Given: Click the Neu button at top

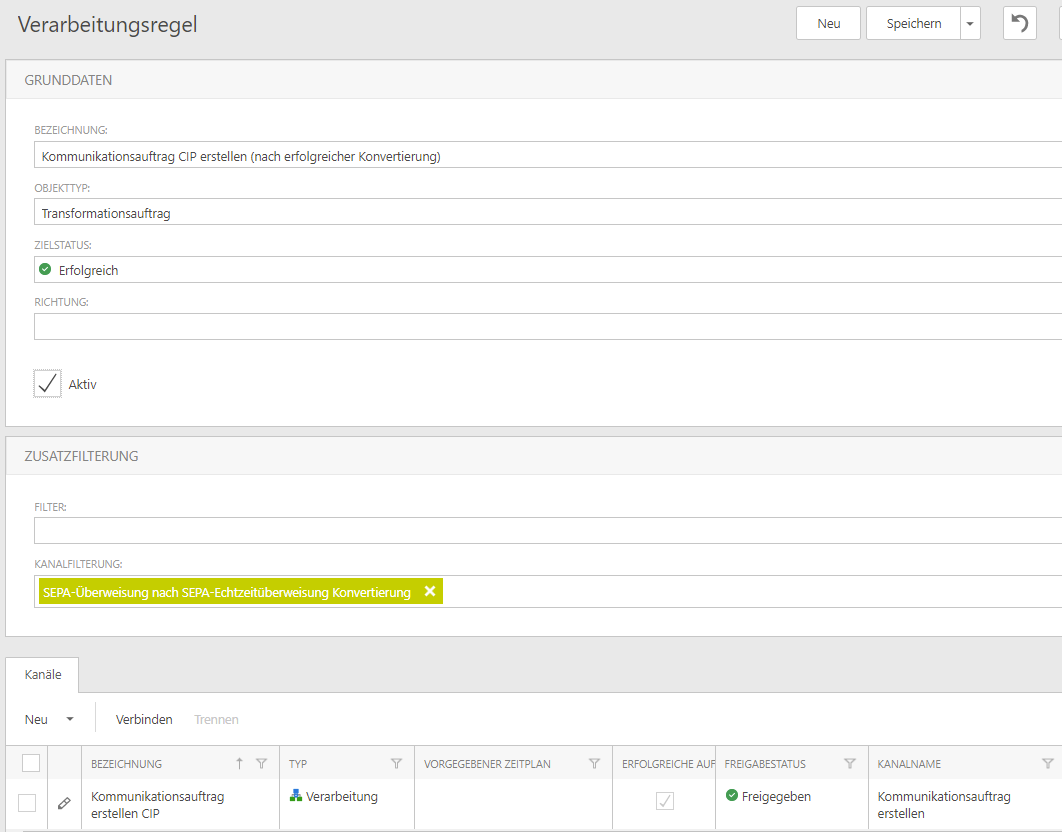Looking at the screenshot, I should (828, 24).
